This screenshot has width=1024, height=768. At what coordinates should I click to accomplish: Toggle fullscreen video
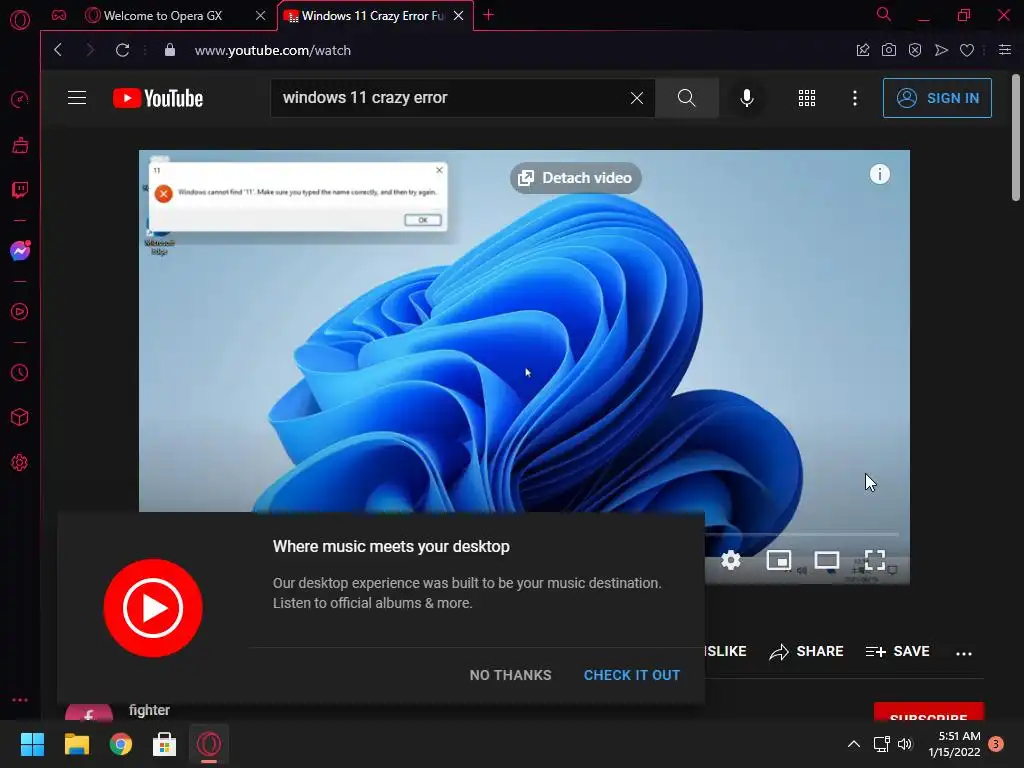875,560
